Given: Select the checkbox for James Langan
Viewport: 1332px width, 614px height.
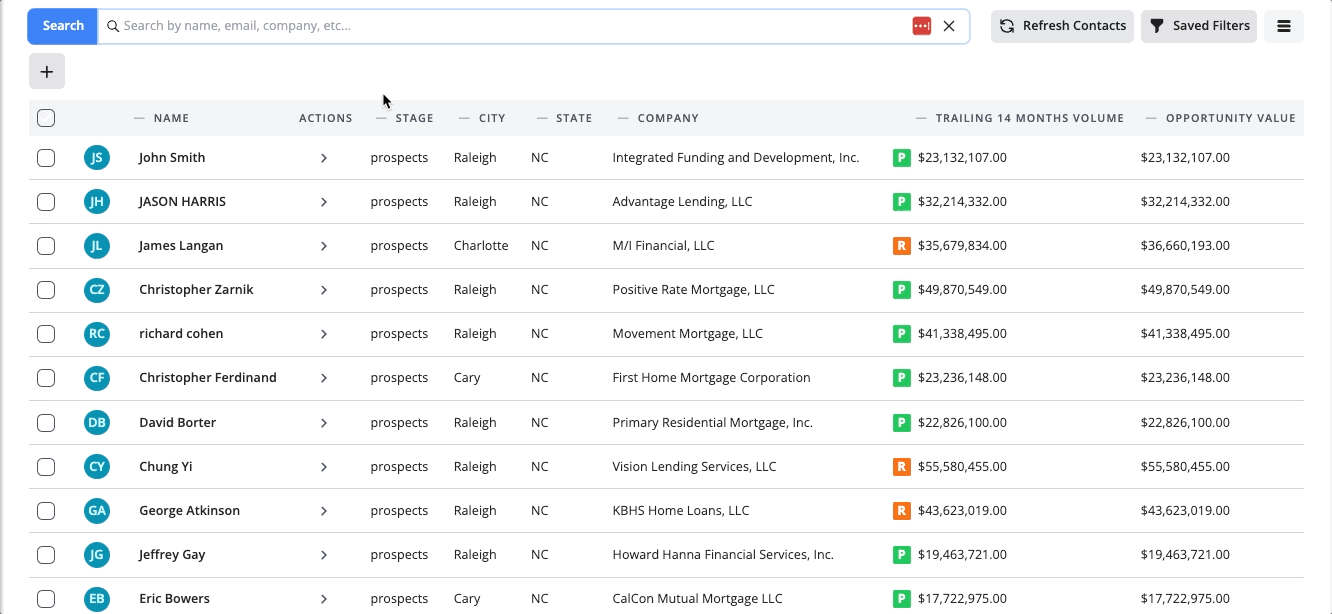Looking at the screenshot, I should pyautogui.click(x=46, y=245).
